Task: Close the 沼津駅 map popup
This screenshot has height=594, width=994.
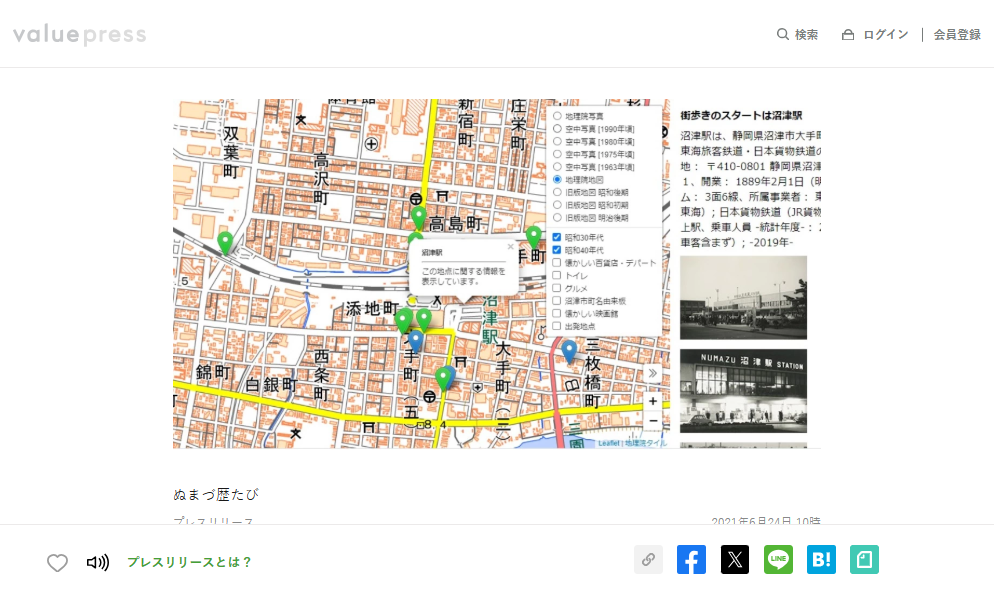Action: [510, 246]
